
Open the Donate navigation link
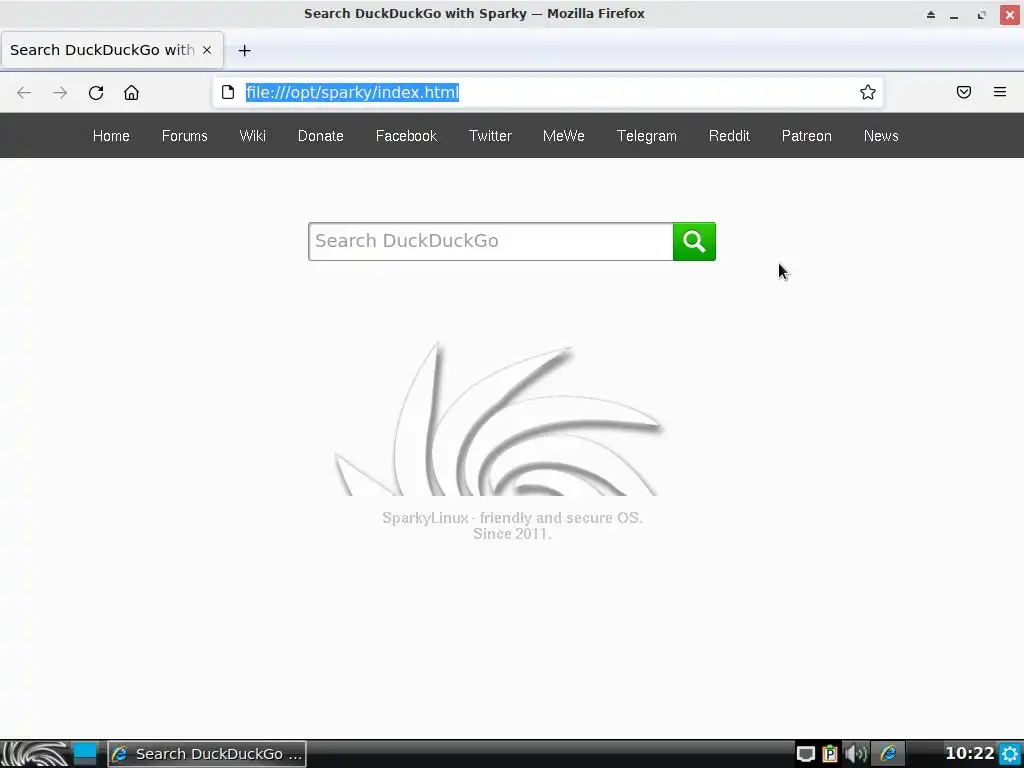tap(321, 136)
